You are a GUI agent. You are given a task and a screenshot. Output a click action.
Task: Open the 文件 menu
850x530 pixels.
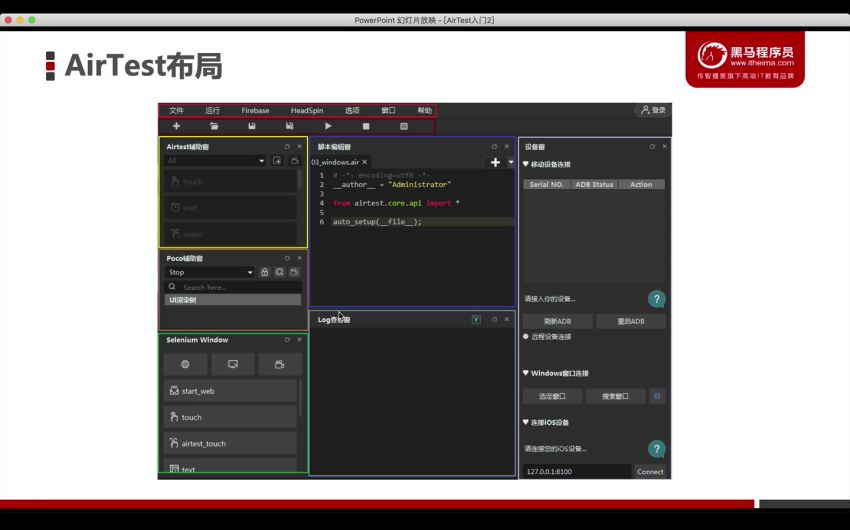click(x=176, y=111)
